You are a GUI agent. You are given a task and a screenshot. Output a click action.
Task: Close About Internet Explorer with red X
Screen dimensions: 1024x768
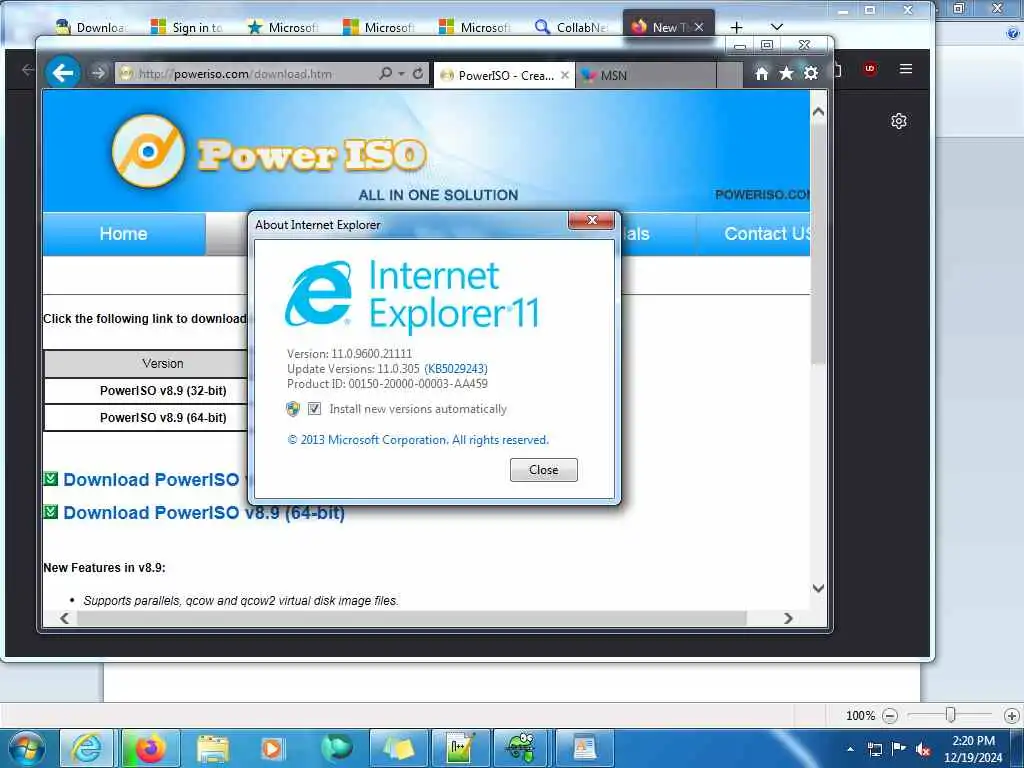(592, 220)
